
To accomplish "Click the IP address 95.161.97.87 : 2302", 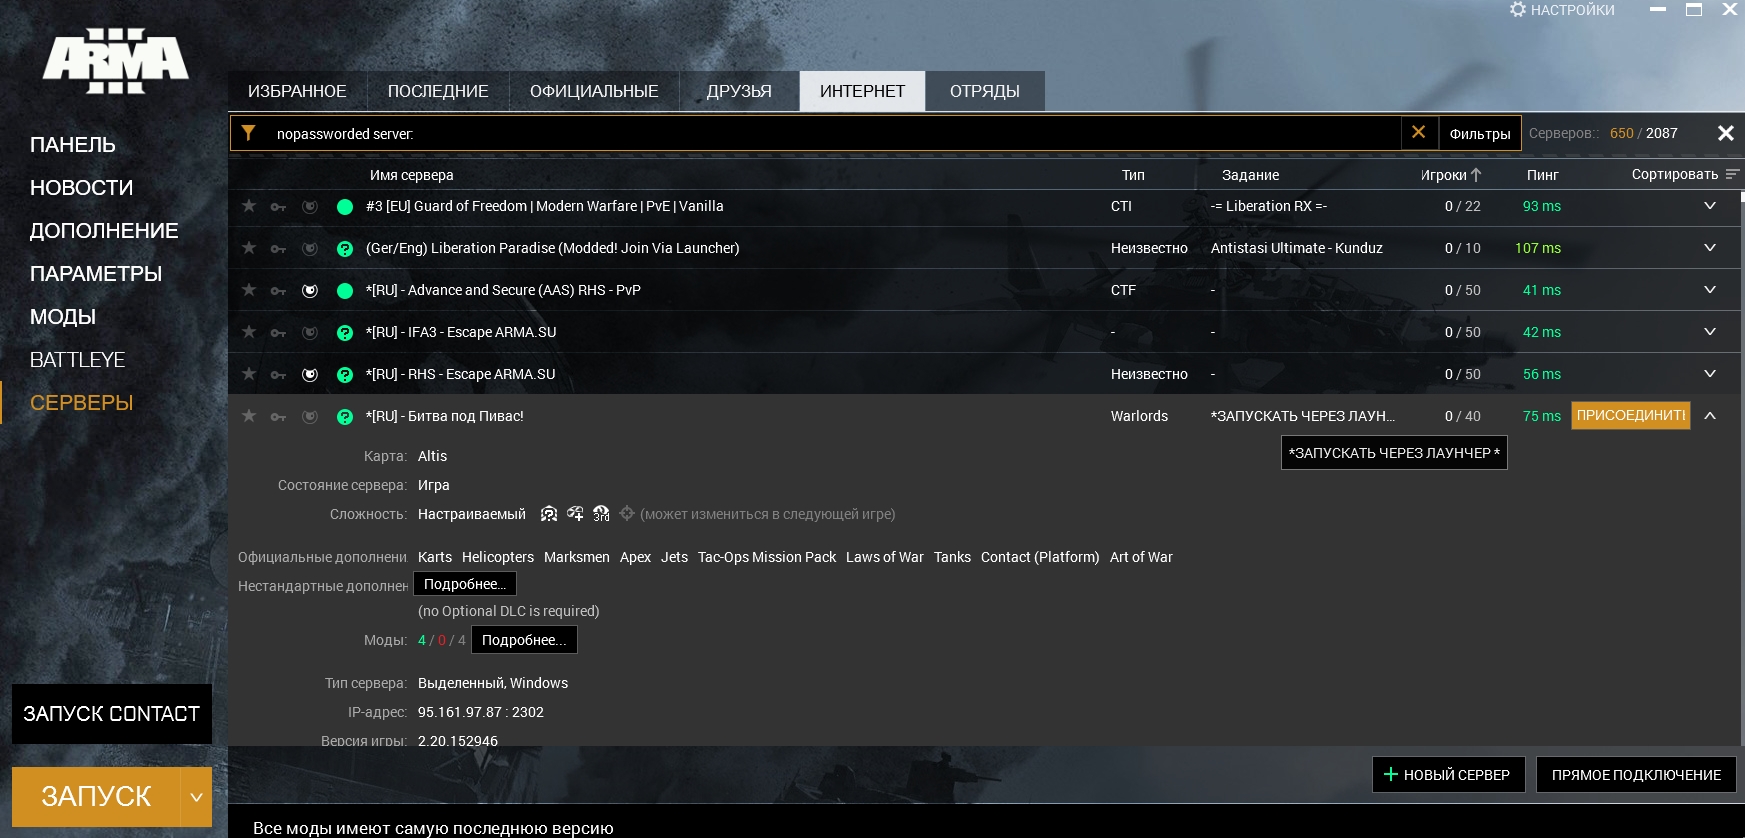I will (481, 712).
